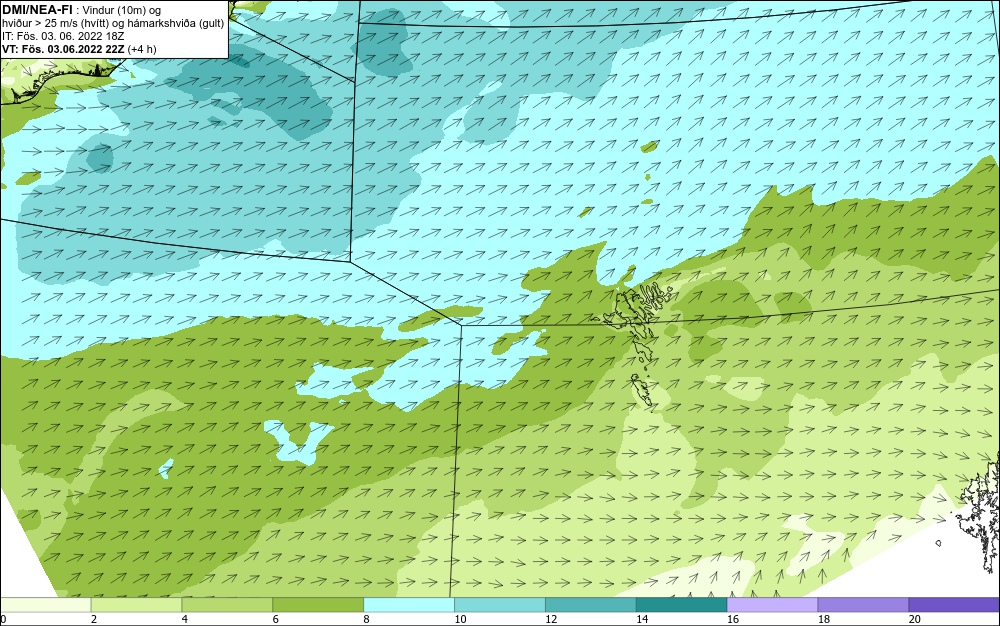This screenshot has height=626, width=1000.
Task: Click the 10–12 m/s teal legend swatch
Action: point(500,605)
